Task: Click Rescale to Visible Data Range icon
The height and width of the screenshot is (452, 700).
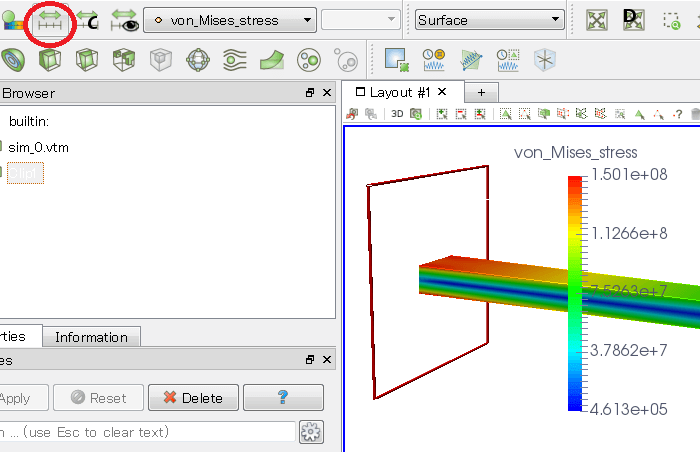Action: click(x=124, y=20)
